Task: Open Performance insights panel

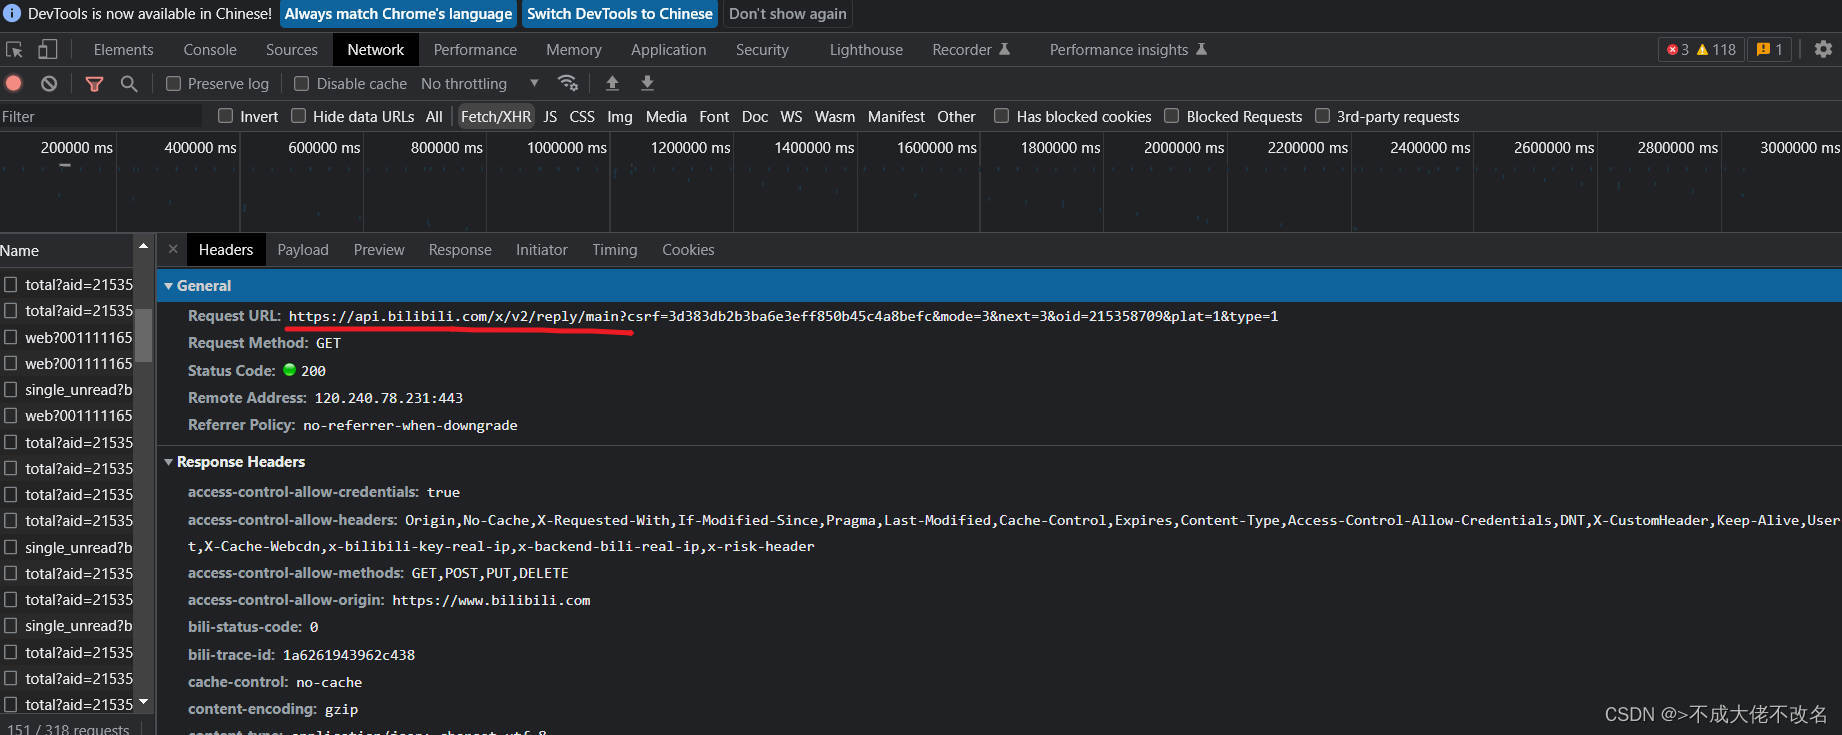Action: click(x=1128, y=50)
